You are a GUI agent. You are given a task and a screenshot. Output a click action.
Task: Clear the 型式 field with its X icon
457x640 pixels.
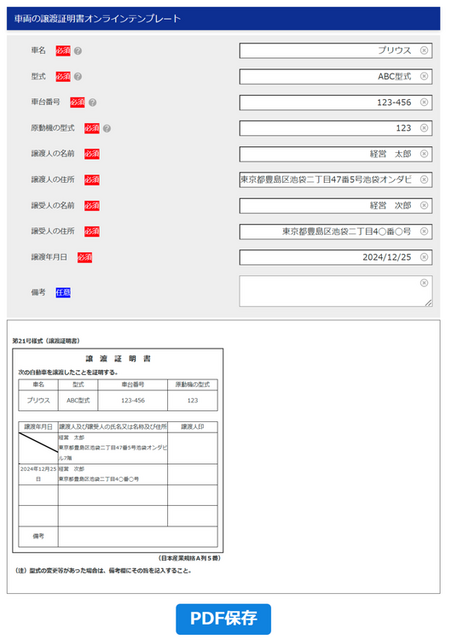pyautogui.click(x=424, y=76)
